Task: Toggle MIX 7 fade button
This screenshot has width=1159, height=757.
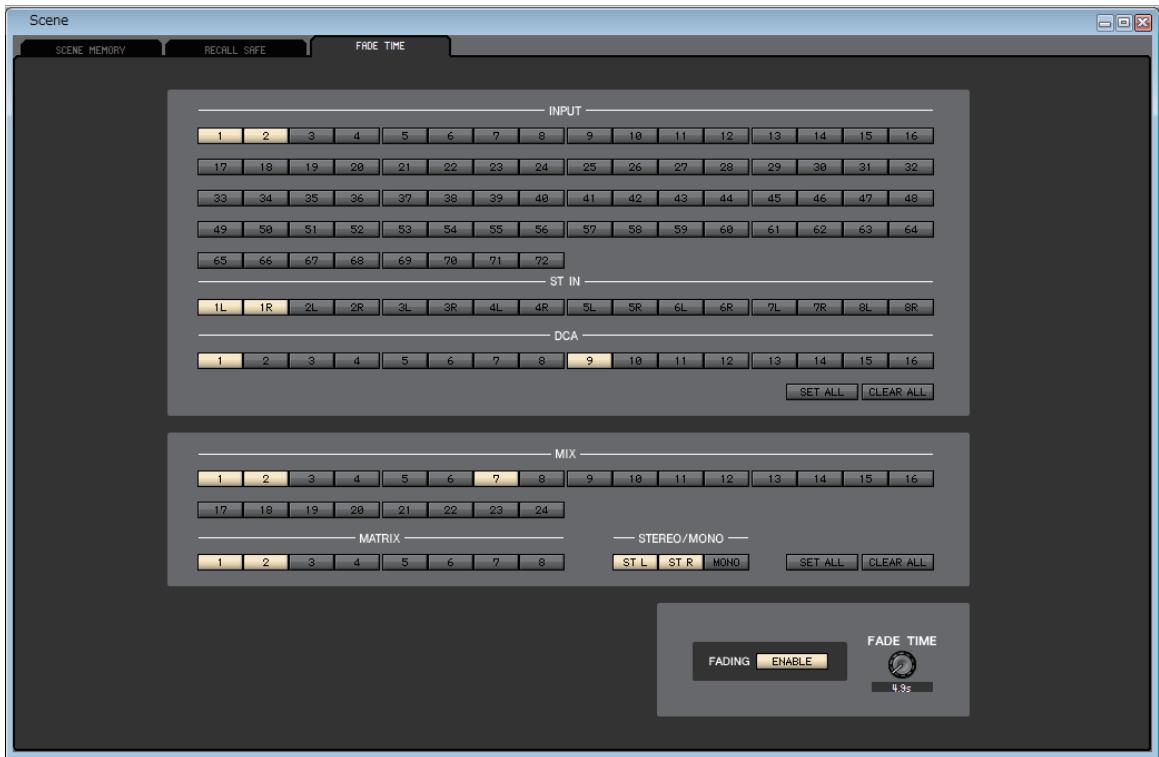Action: 496,479
